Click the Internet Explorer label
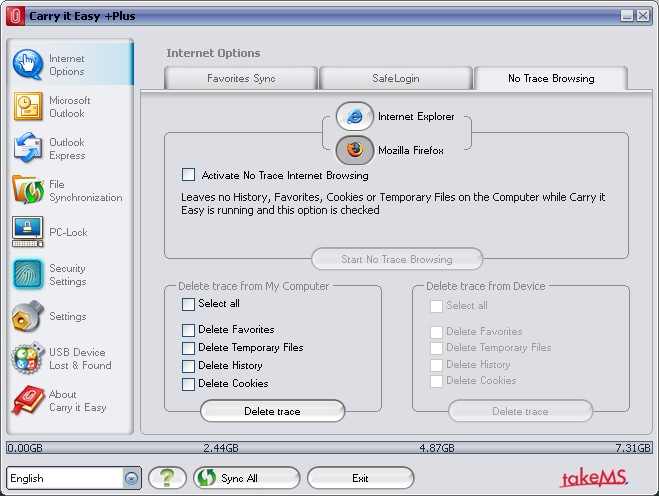 [416, 116]
